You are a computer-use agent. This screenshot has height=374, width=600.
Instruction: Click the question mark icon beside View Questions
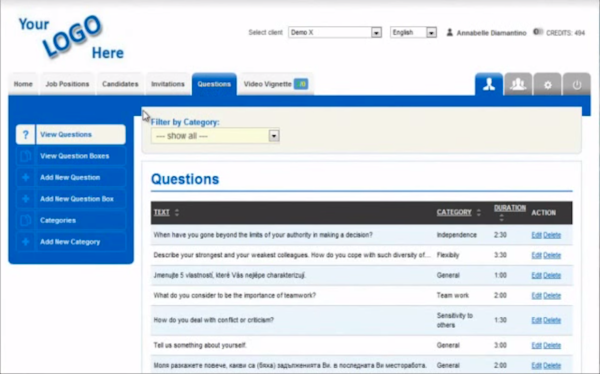25,135
